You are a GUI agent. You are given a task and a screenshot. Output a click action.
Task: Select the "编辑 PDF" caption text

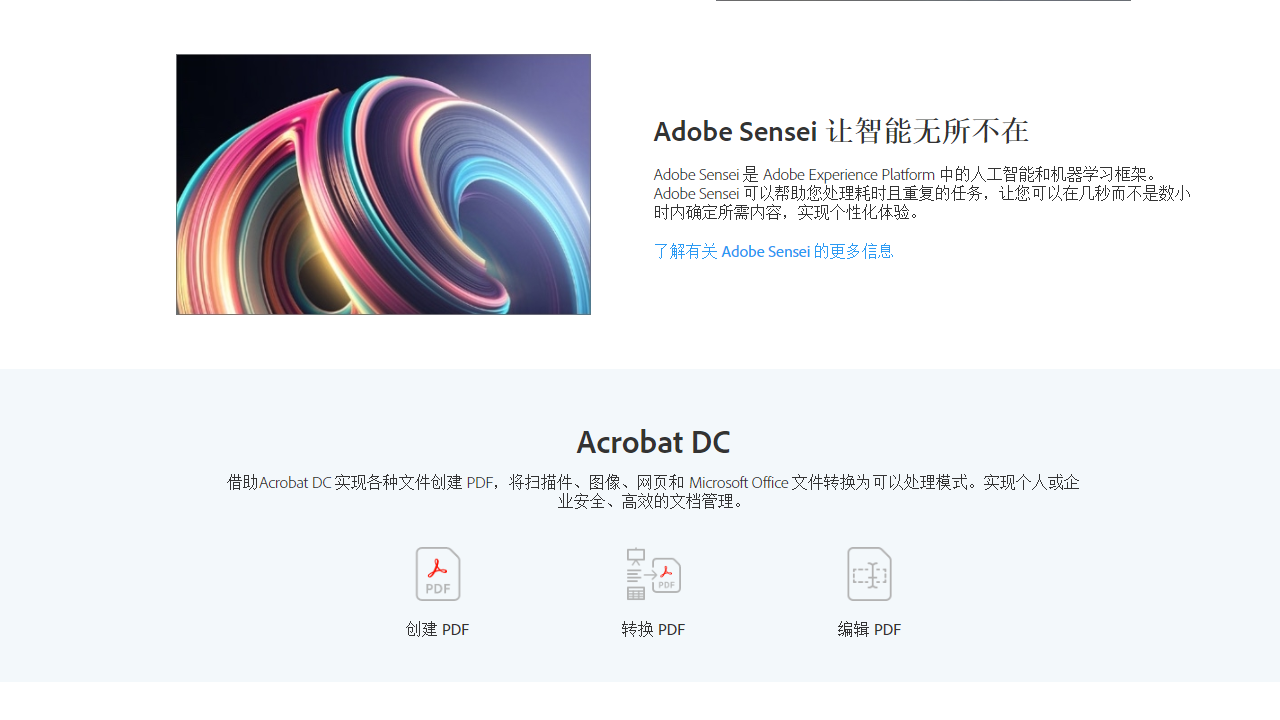(x=869, y=629)
